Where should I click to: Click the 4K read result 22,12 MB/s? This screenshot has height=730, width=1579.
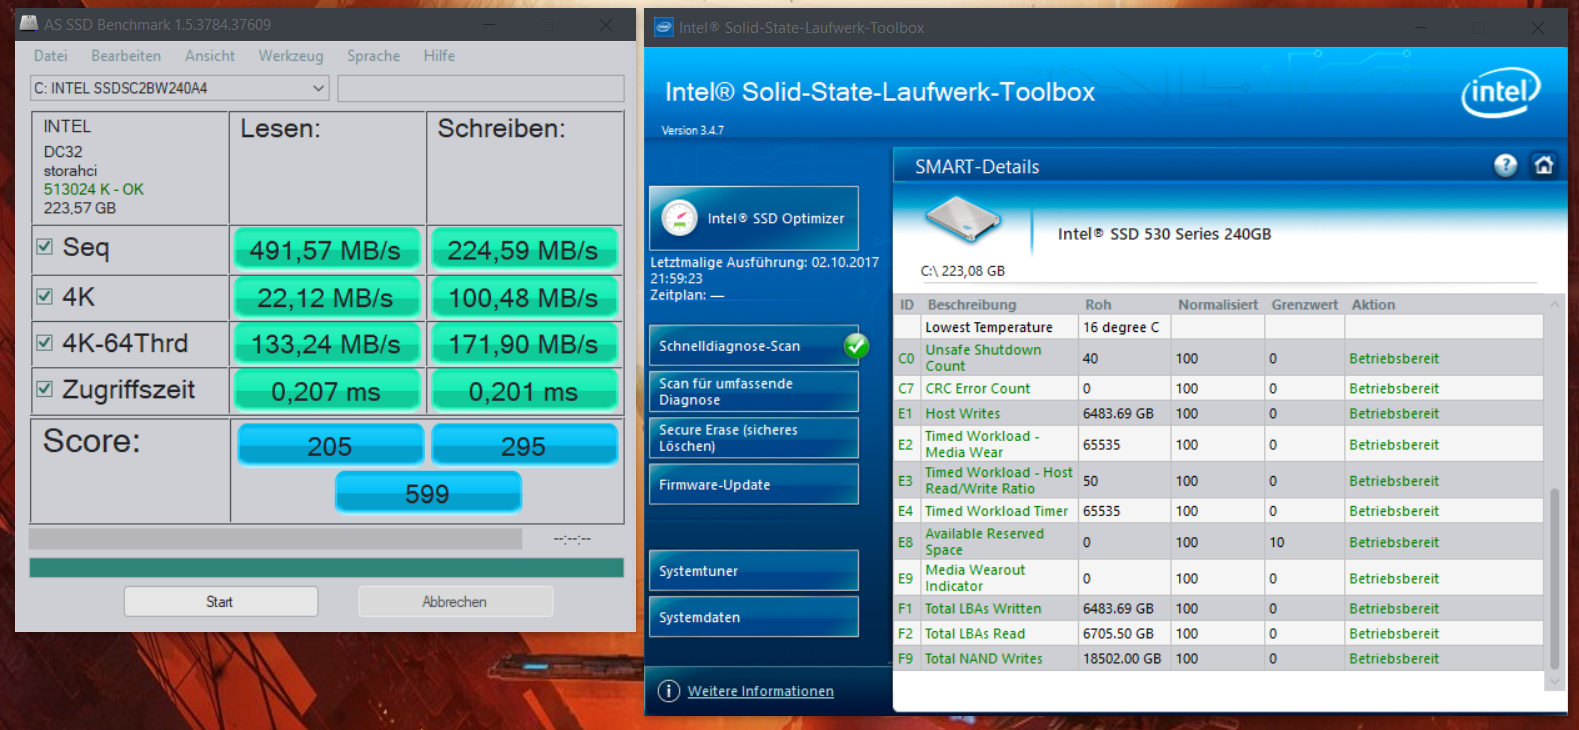click(326, 298)
